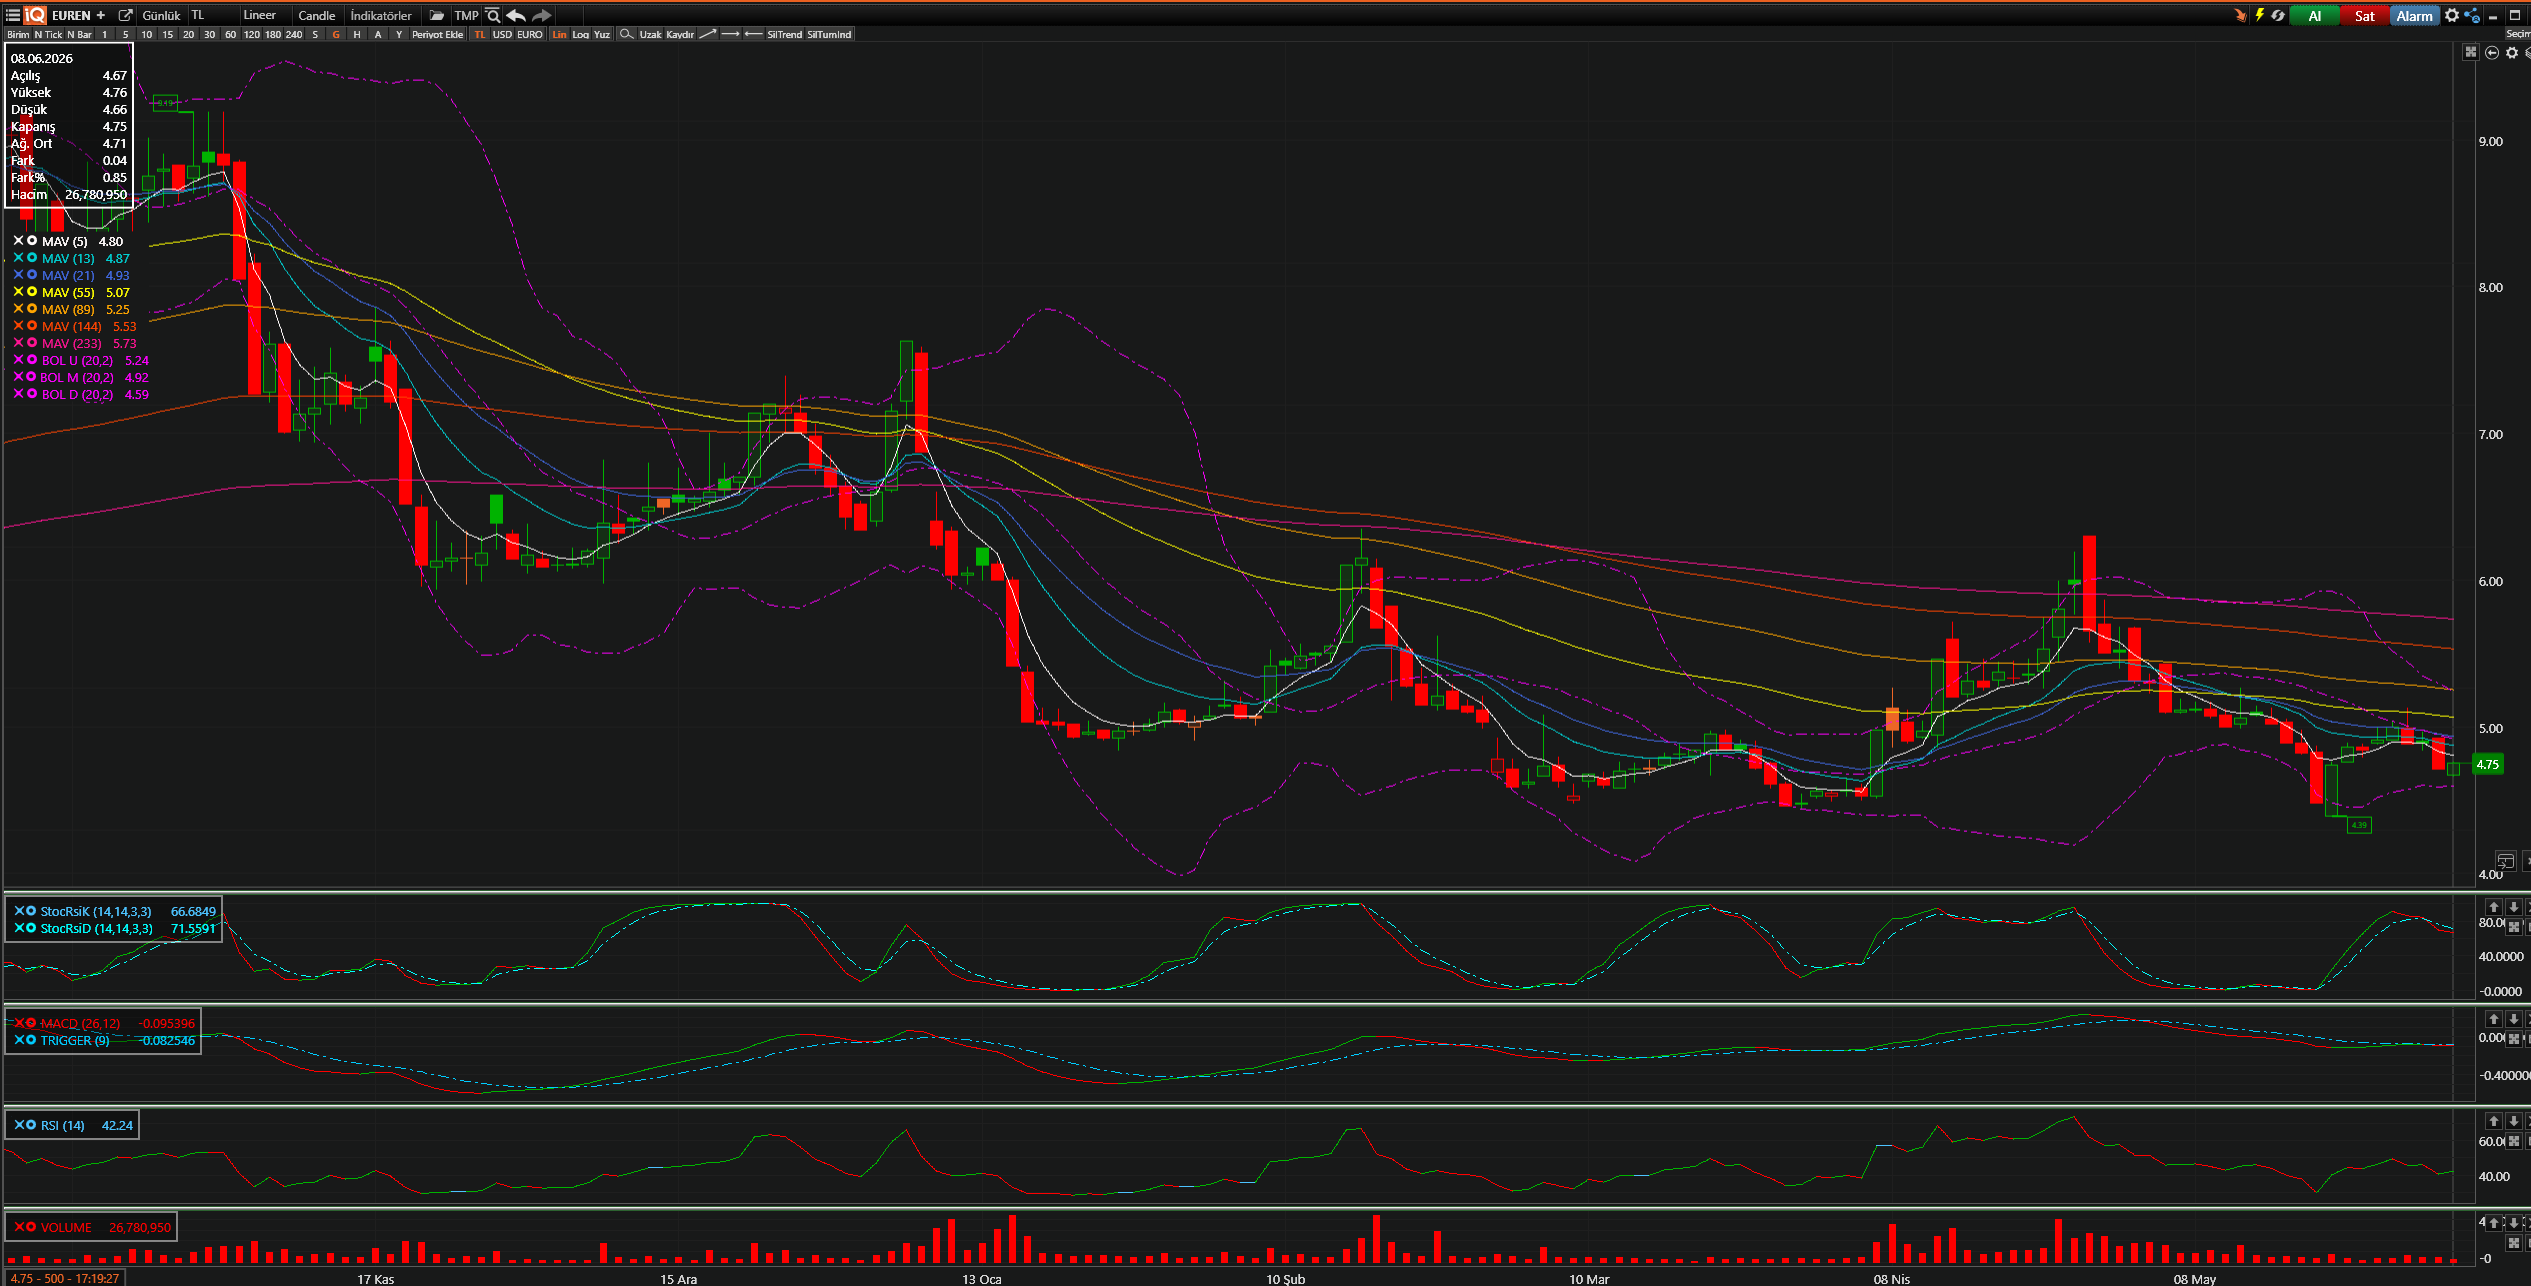2531x1286 pixels.
Task: Click the circled left arrow icon
Action: pos(2492,52)
